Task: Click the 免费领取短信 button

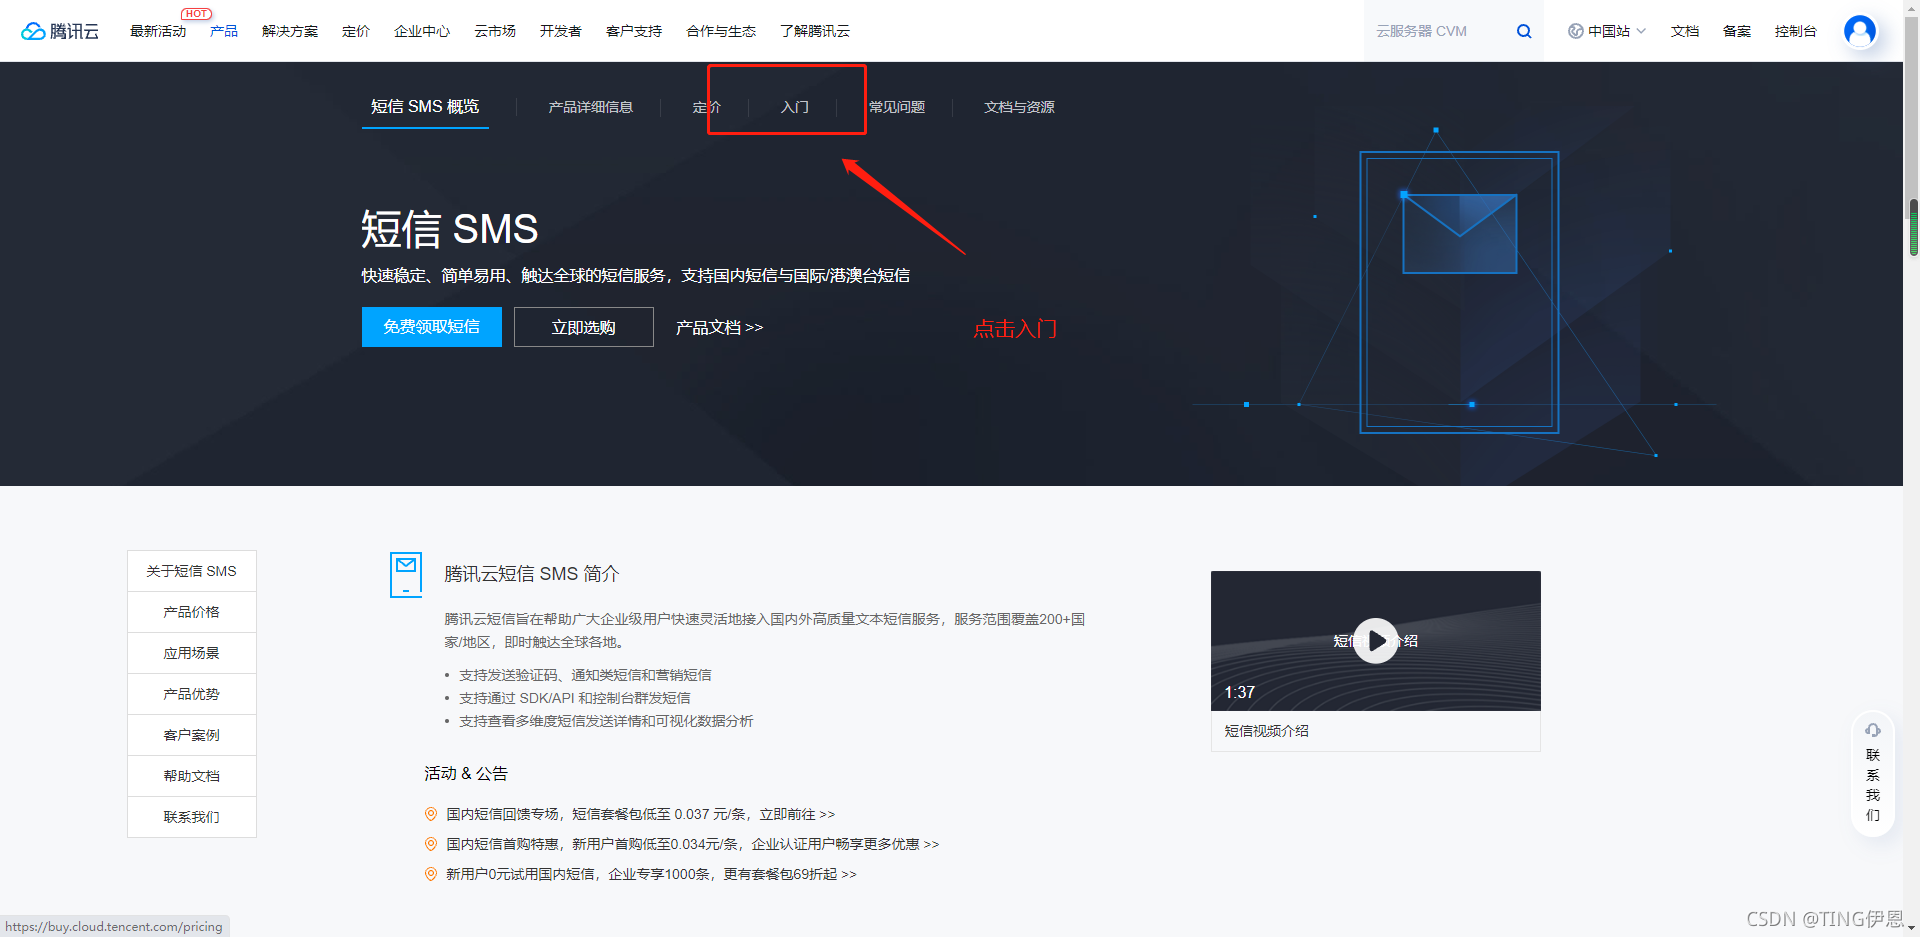Action: [432, 327]
